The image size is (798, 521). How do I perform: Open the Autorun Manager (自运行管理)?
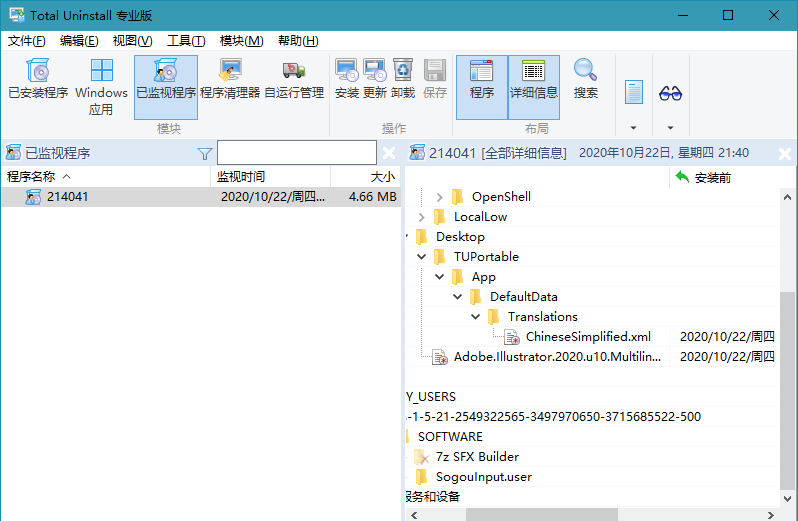click(x=294, y=79)
